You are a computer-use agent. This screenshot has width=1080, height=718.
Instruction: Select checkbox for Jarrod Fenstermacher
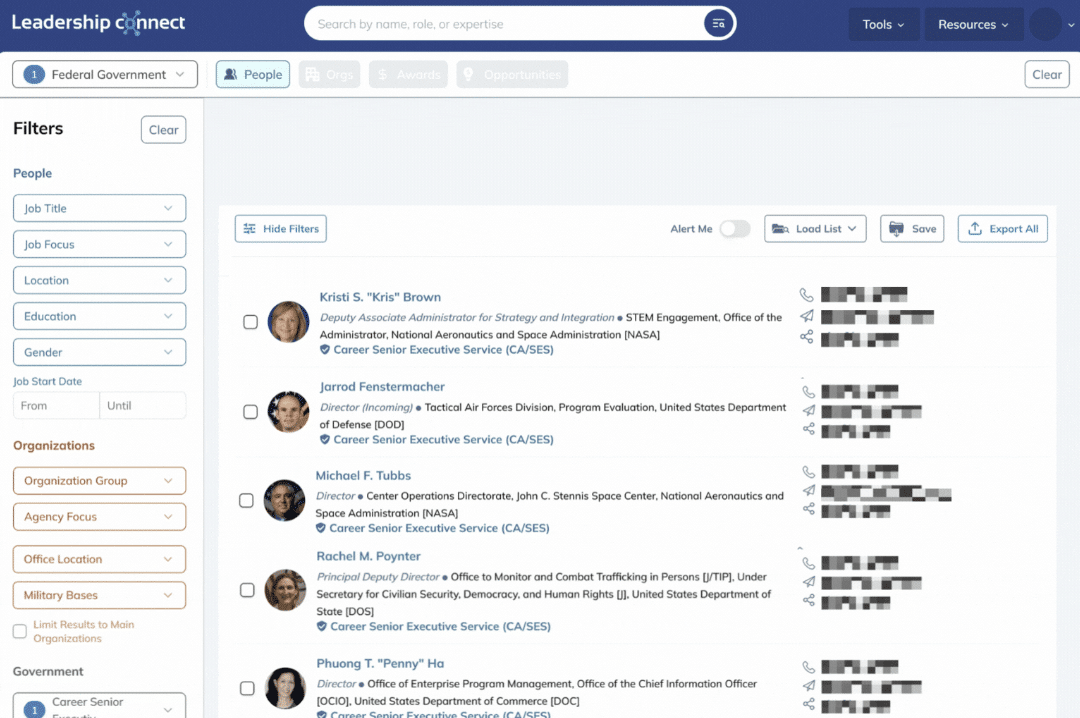coord(251,411)
